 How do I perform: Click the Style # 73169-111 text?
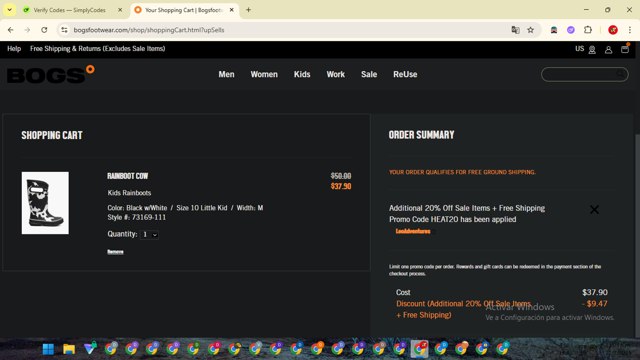[x=137, y=218]
